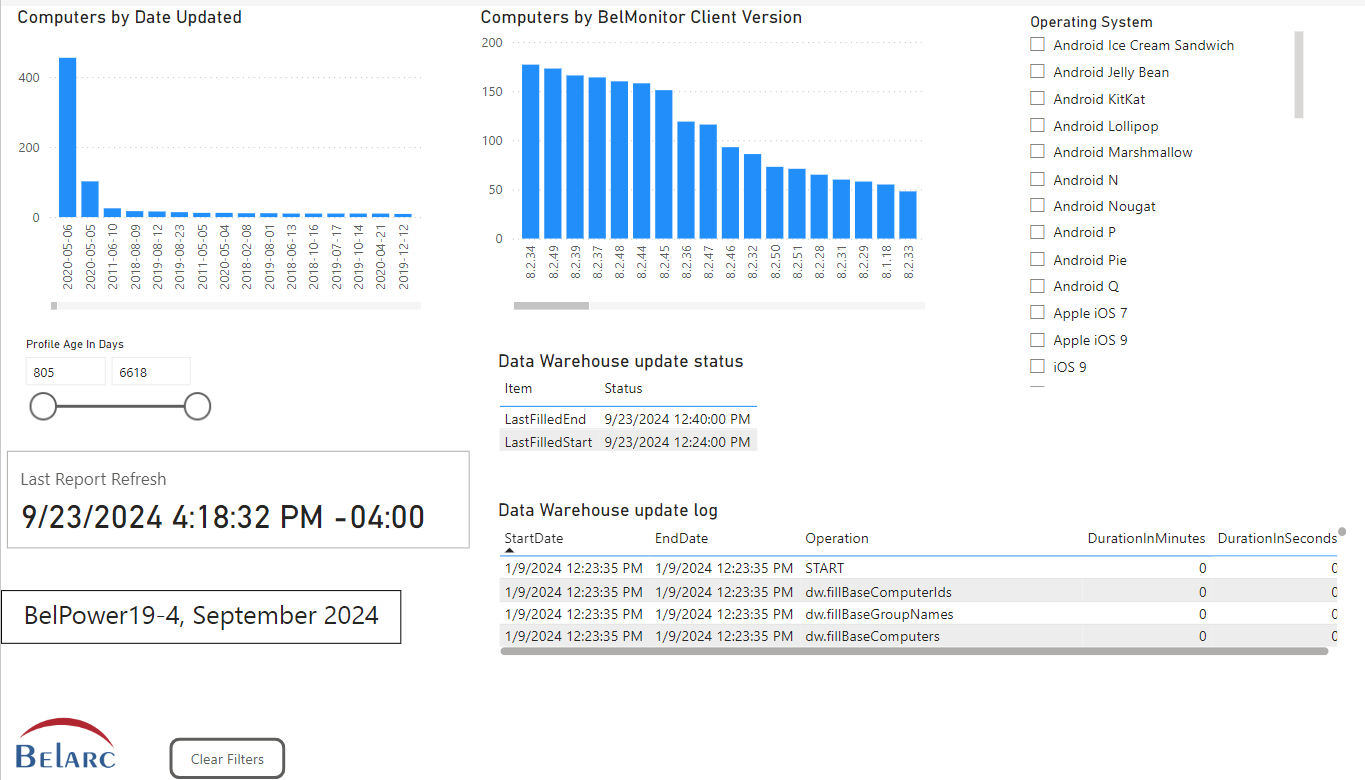Sort the log by Operation column header
The height and width of the screenshot is (780, 1365).
point(837,538)
